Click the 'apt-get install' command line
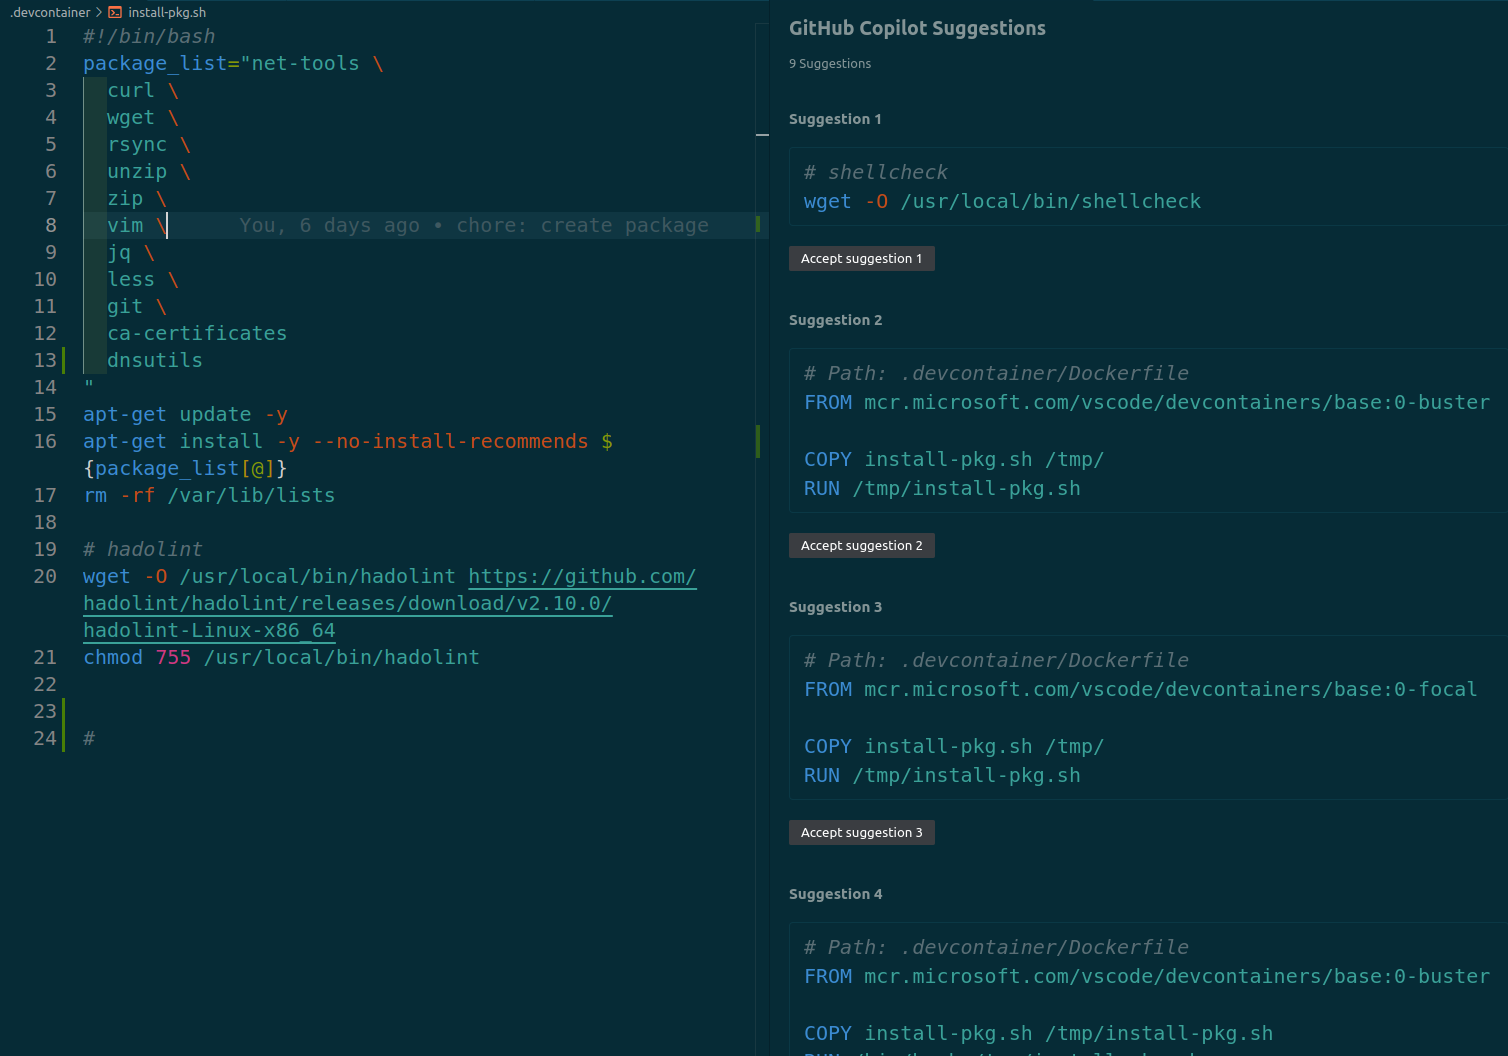The width and height of the screenshot is (1508, 1056). (348, 441)
